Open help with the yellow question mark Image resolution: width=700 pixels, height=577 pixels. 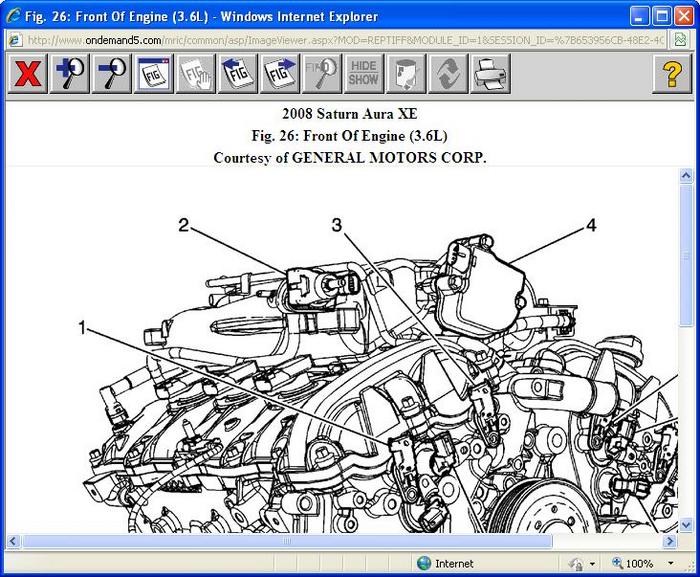[x=672, y=74]
